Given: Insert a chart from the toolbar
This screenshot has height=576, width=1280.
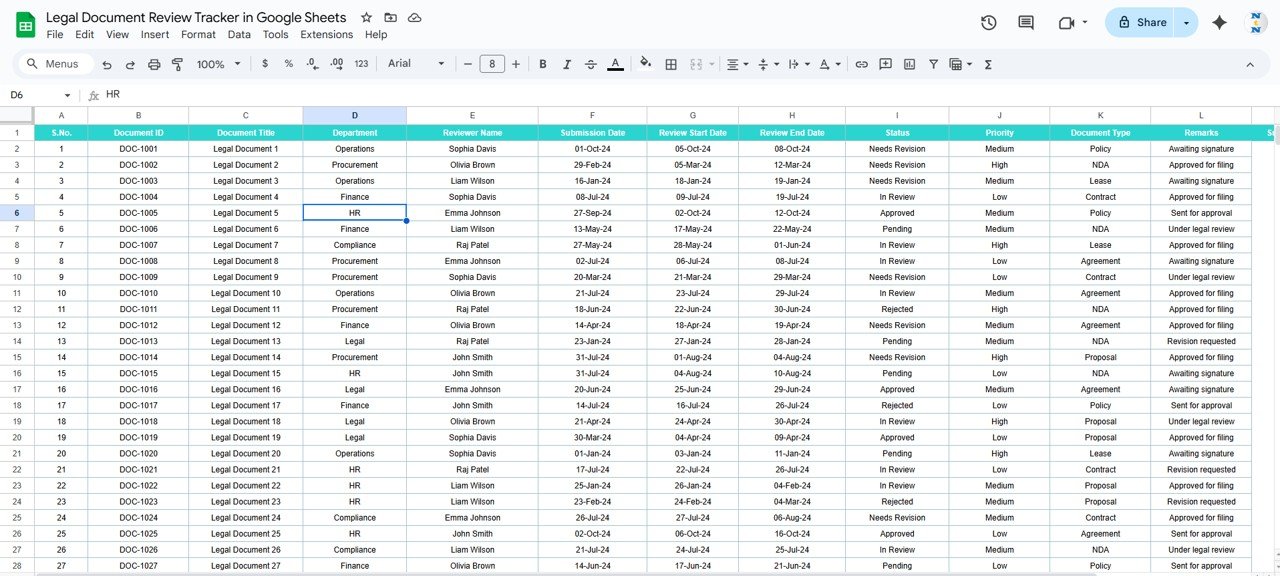Looking at the screenshot, I should point(909,64).
